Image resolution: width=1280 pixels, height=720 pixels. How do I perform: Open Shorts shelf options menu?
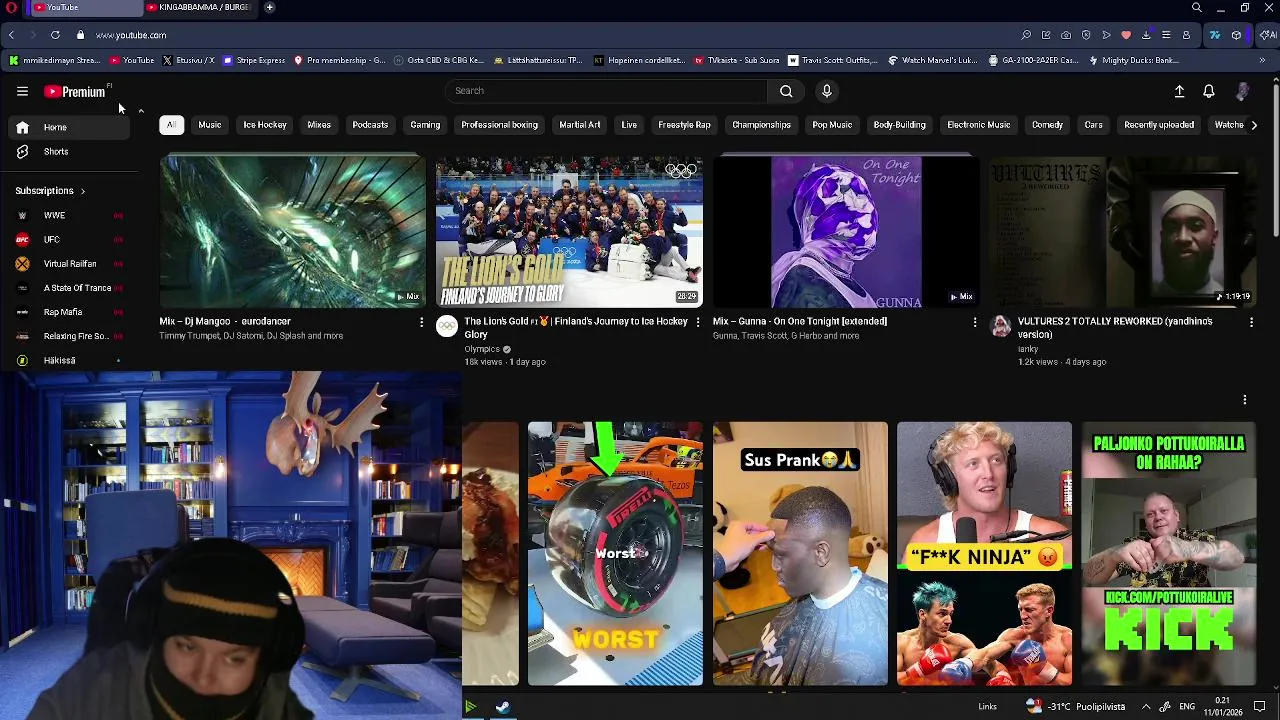1244,400
